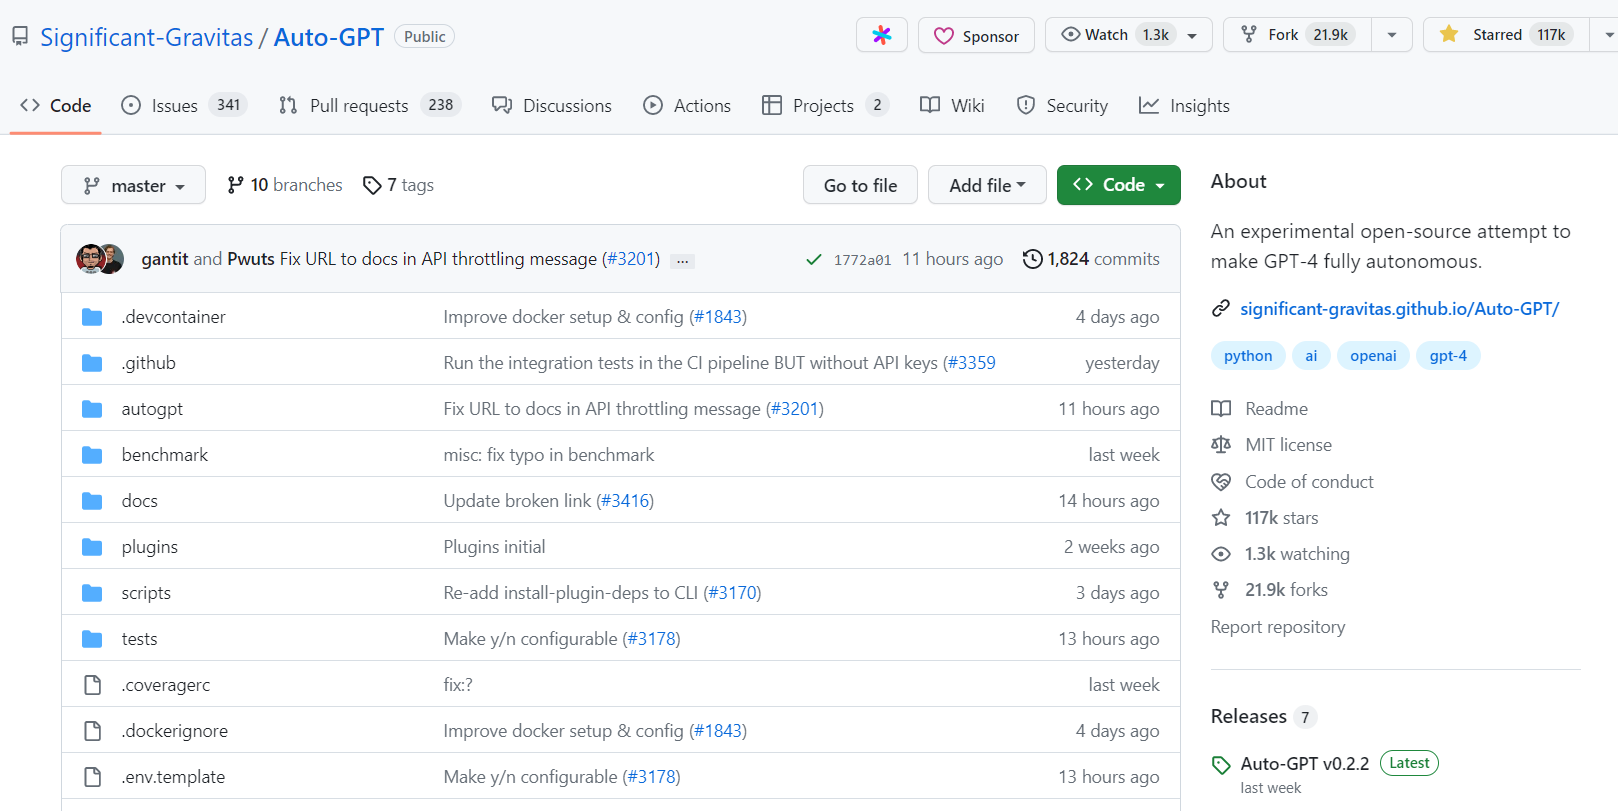The height and width of the screenshot is (811, 1618).
Task: Open the .github folder icon
Action: [x=92, y=363]
